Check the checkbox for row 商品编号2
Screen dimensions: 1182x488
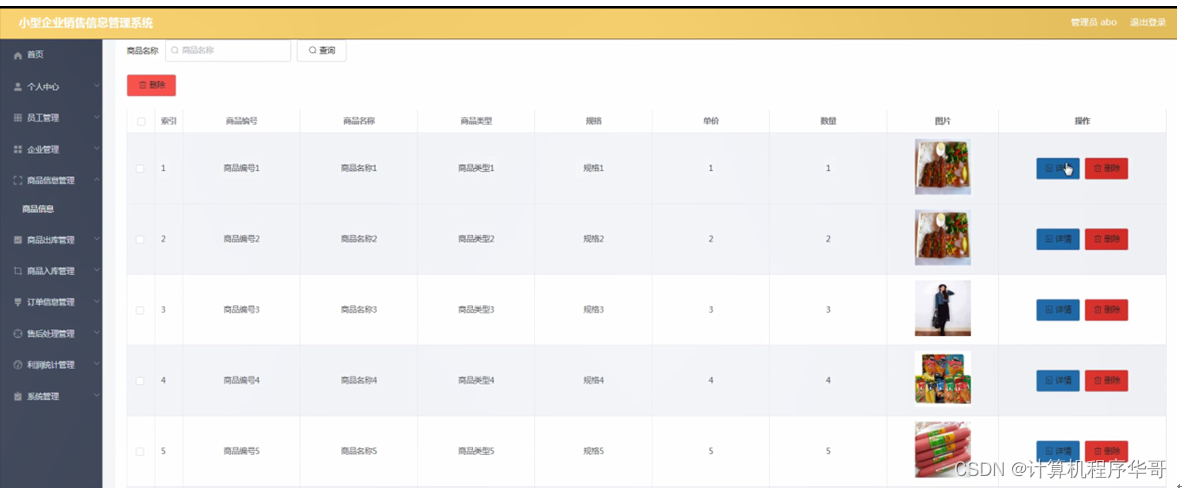pyautogui.click(x=140, y=239)
